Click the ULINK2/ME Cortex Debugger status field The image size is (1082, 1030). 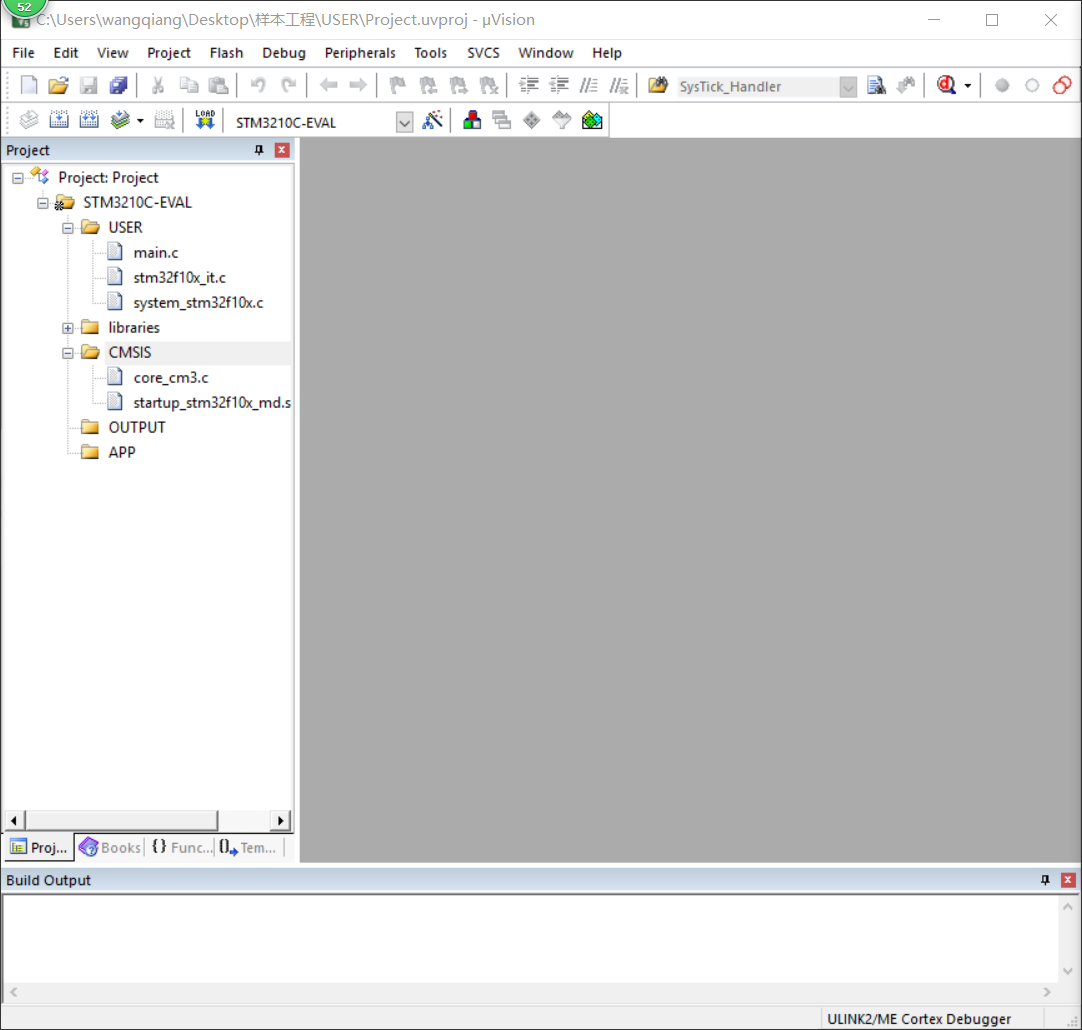[x=920, y=1018]
